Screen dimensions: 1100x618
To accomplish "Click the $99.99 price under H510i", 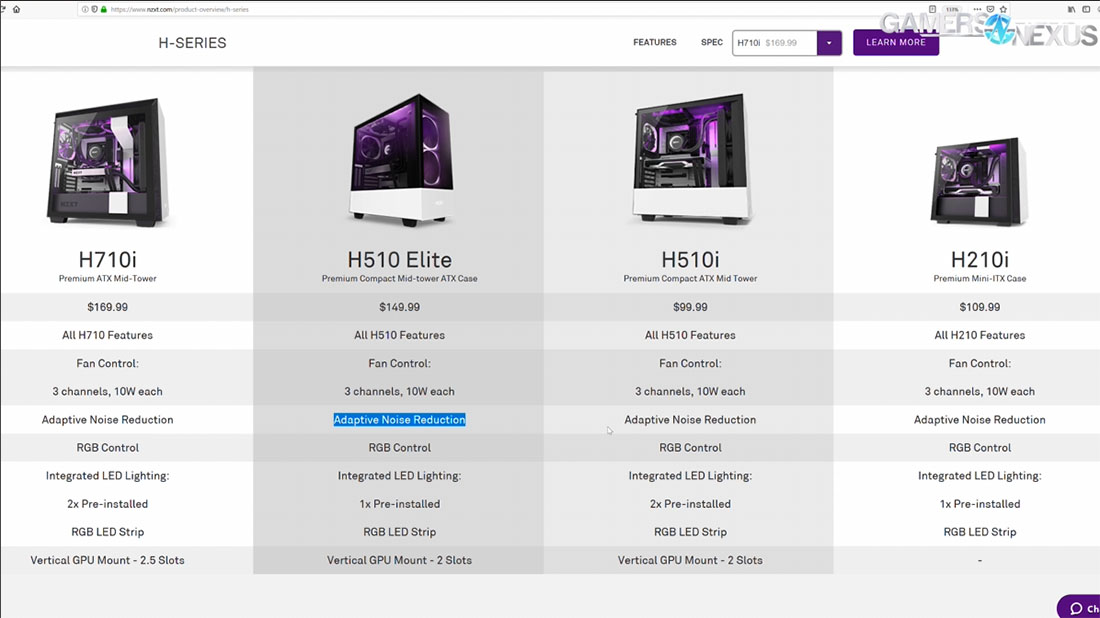I will [689, 307].
